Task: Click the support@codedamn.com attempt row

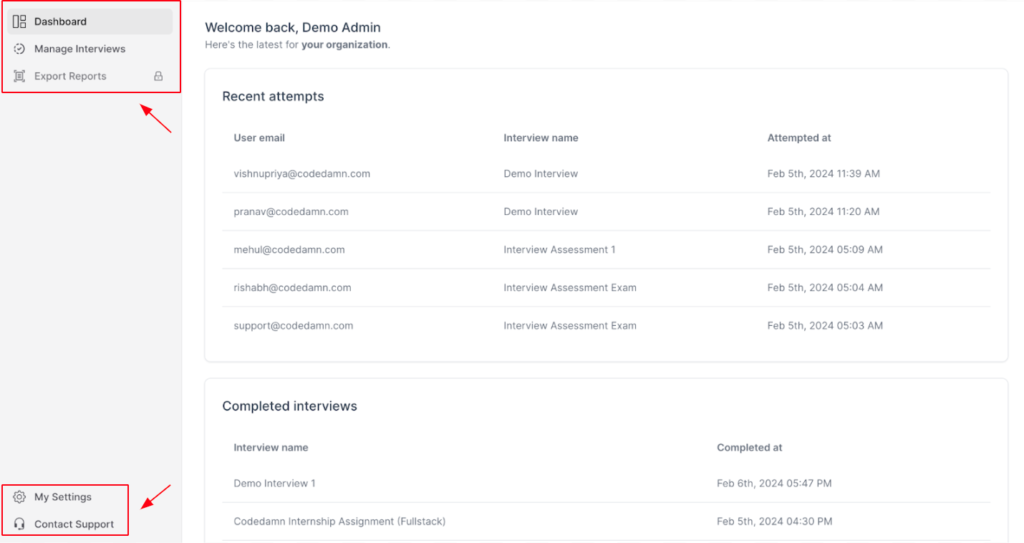Action: point(606,325)
